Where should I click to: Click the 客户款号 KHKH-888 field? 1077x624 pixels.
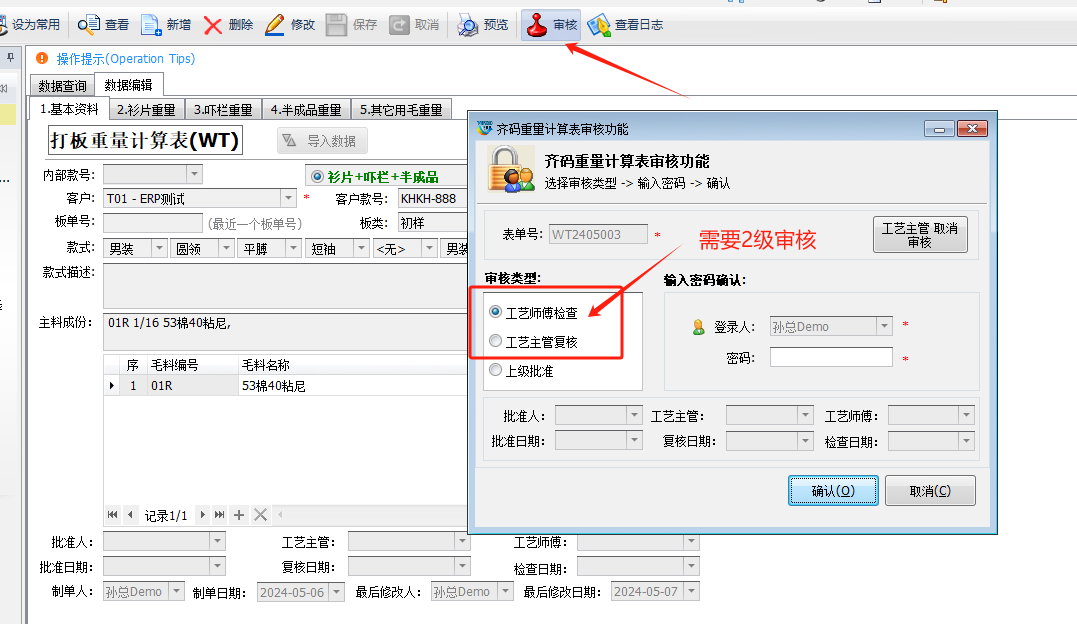tap(433, 199)
